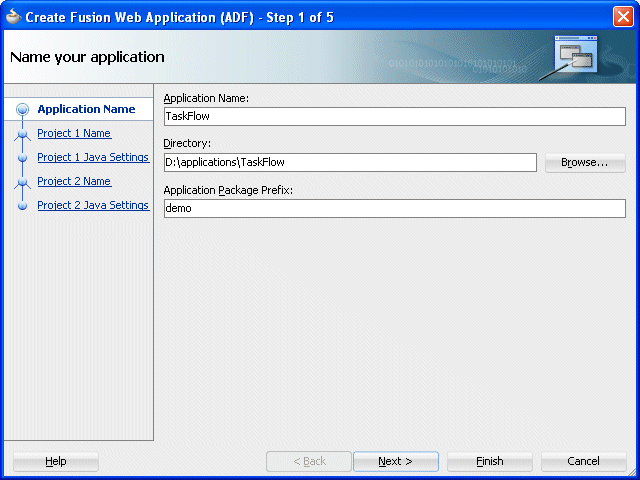Select the Application Name step bullet
This screenshot has width=640, height=480.
[x=22, y=109]
